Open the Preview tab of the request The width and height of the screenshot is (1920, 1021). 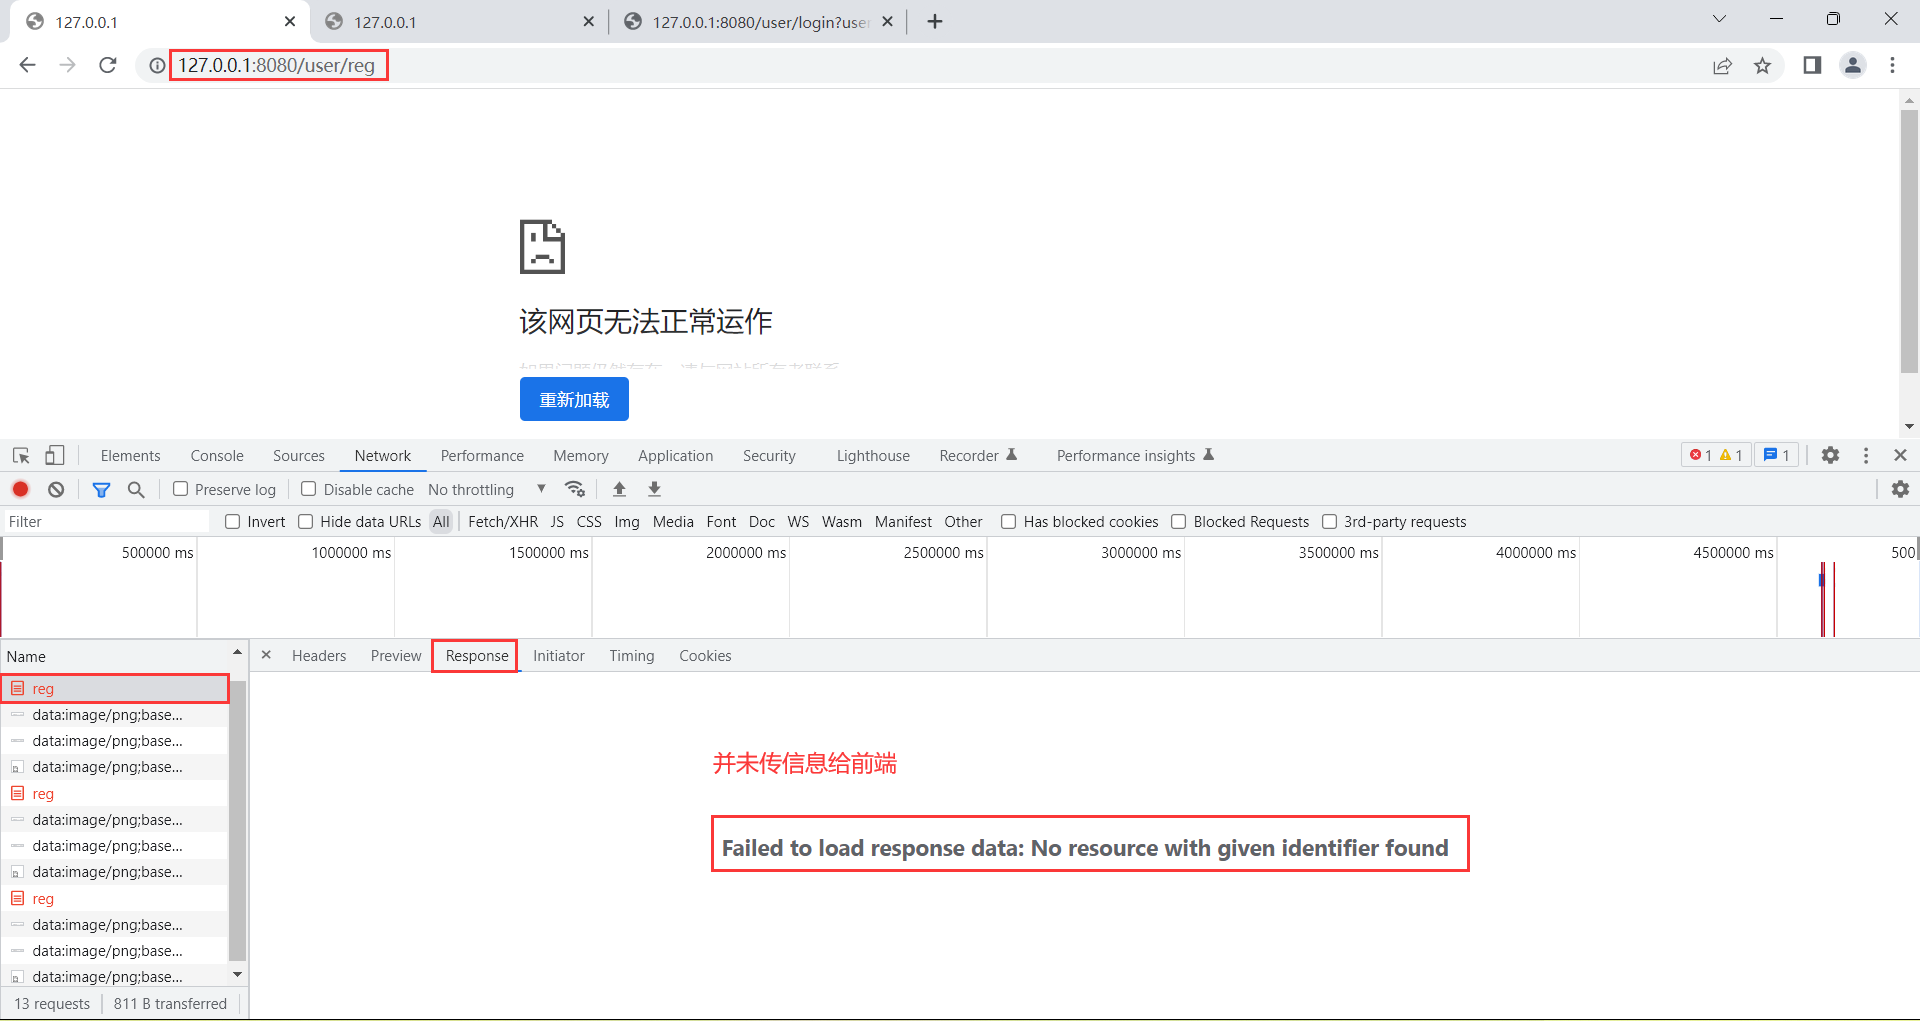point(396,656)
